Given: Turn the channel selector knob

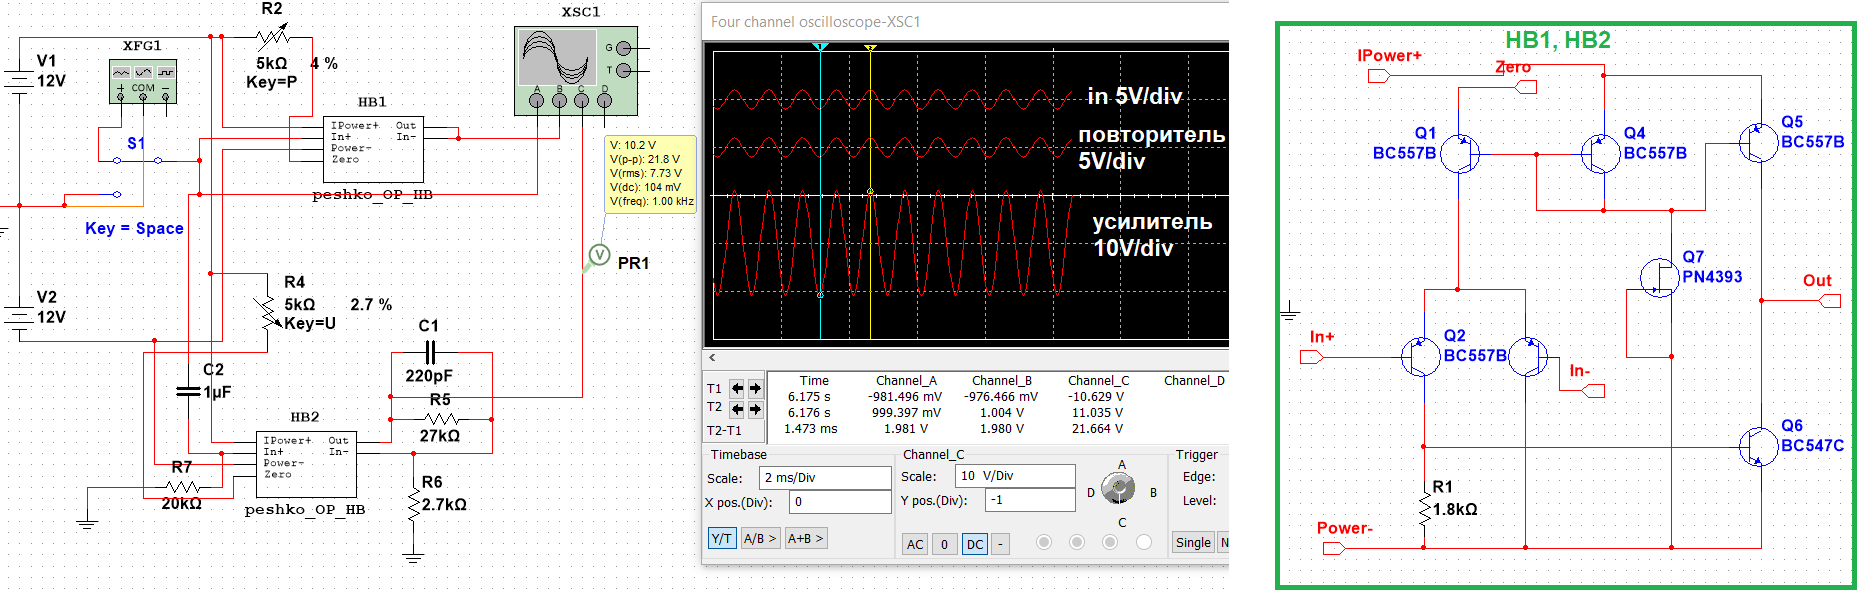Looking at the screenshot, I should (x=1118, y=488).
